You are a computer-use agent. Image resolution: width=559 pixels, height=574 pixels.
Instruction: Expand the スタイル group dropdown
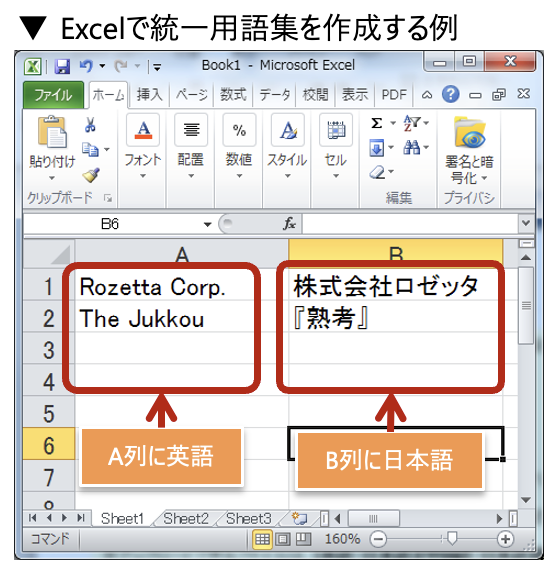click(x=288, y=176)
